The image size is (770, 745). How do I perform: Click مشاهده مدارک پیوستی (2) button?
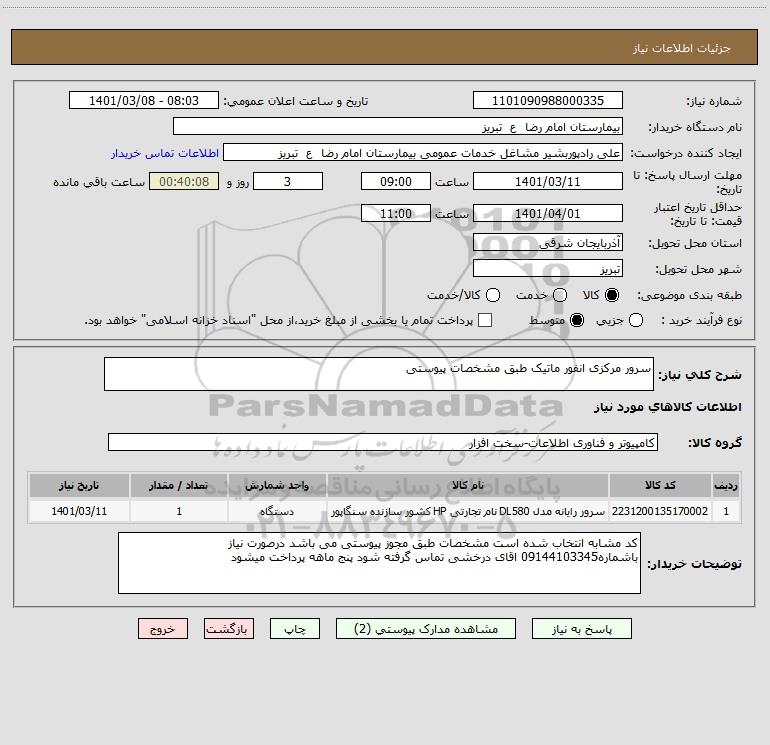pyautogui.click(x=426, y=629)
